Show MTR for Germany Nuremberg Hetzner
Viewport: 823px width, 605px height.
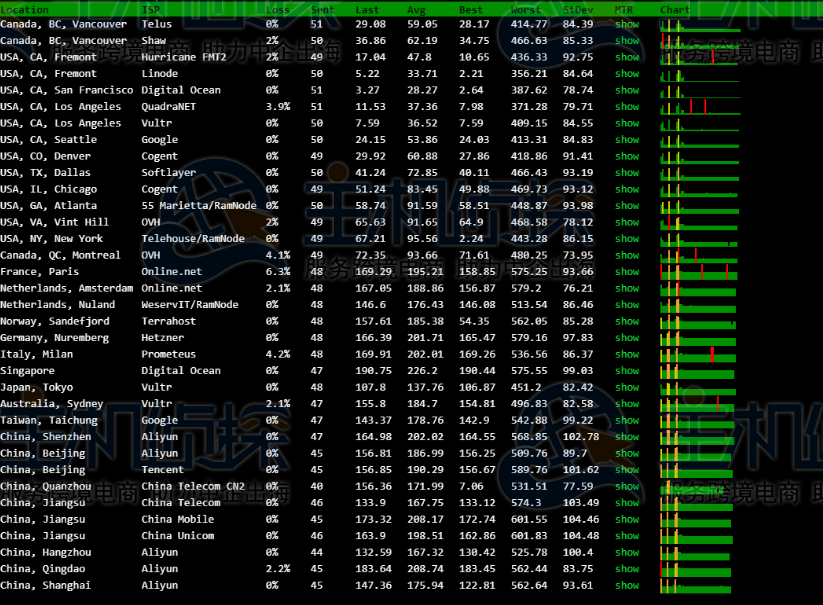627,338
